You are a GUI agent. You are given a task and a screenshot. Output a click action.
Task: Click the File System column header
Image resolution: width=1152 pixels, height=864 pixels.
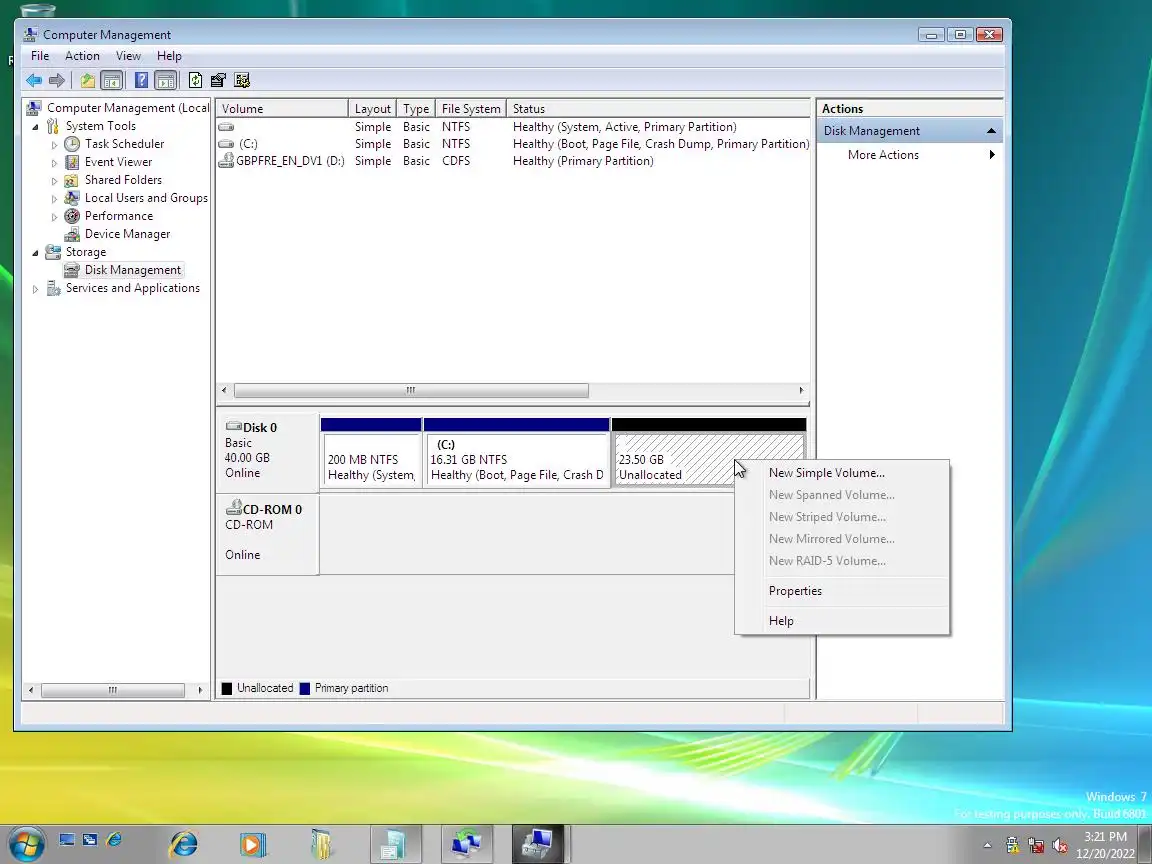click(x=471, y=109)
